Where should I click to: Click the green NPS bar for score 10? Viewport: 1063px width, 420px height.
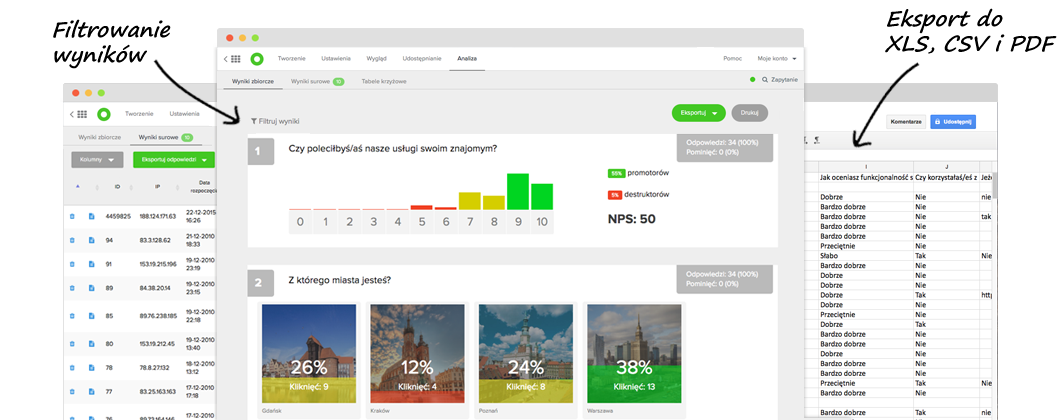542,196
